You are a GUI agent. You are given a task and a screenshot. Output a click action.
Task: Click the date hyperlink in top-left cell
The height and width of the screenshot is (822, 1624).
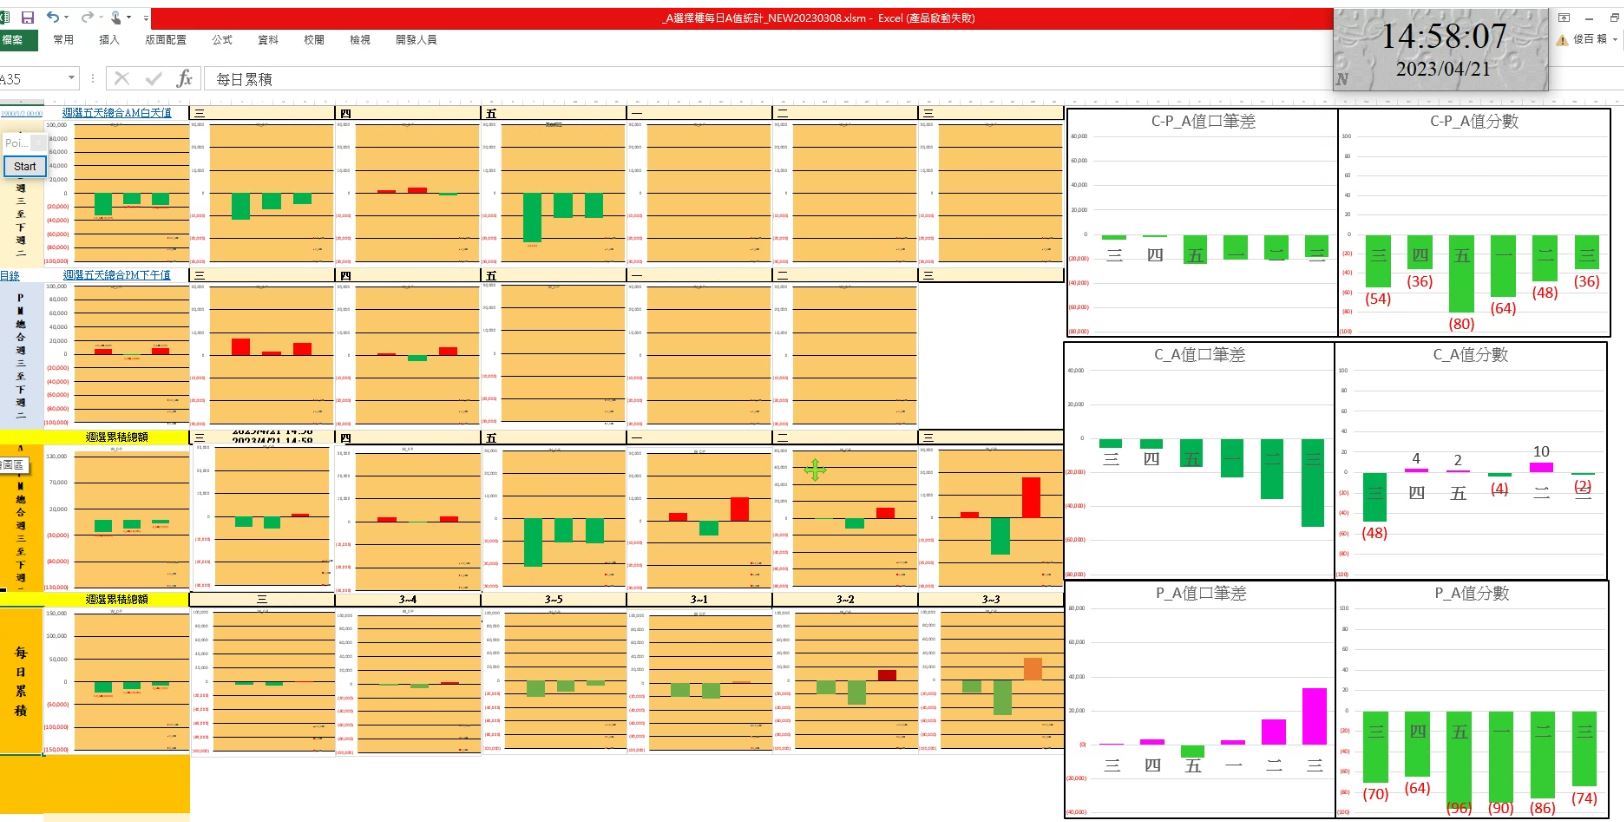(x=22, y=114)
